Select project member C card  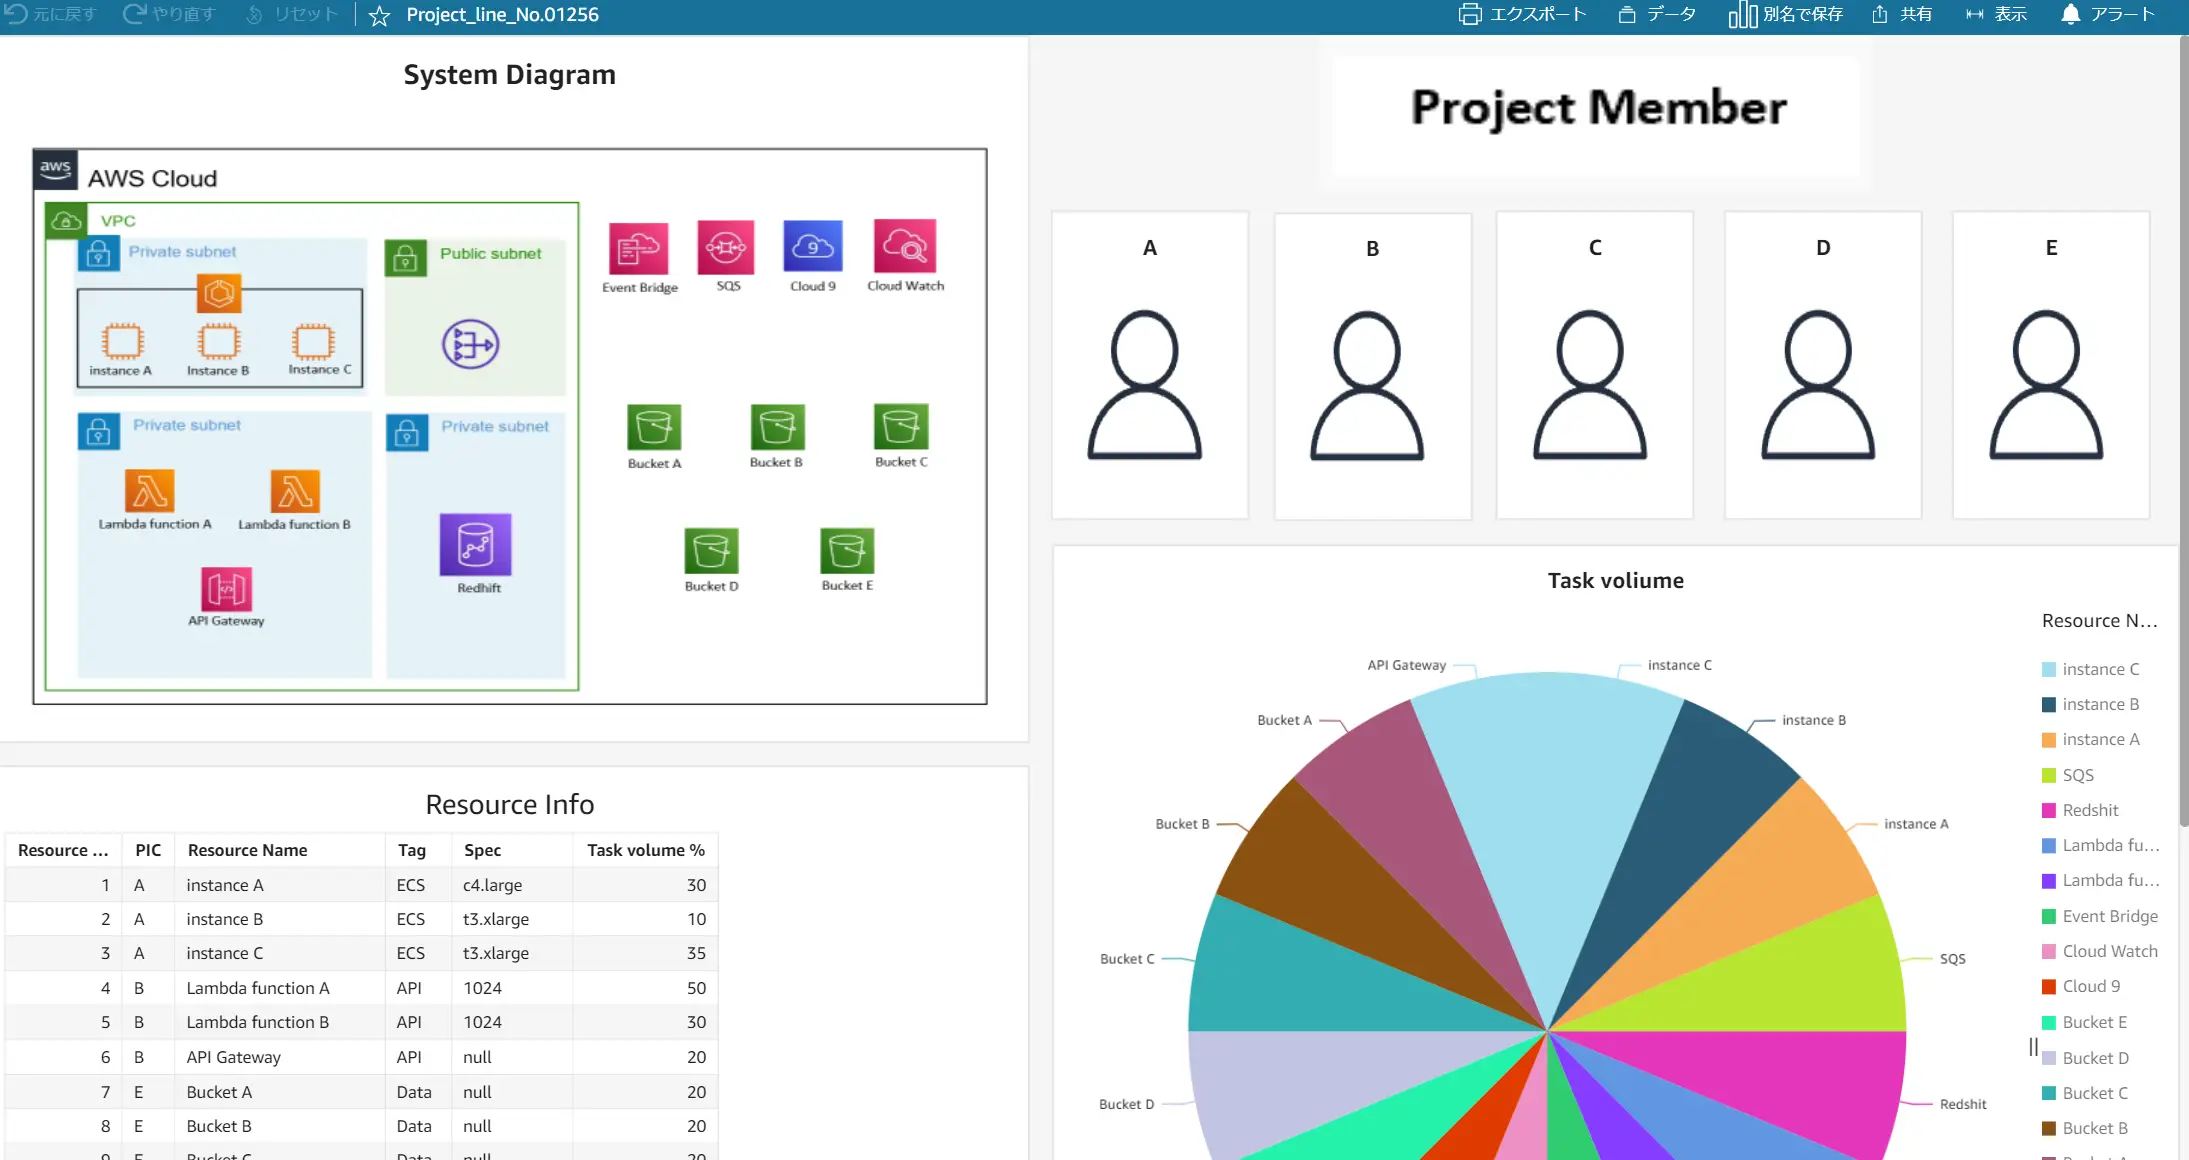(1595, 365)
